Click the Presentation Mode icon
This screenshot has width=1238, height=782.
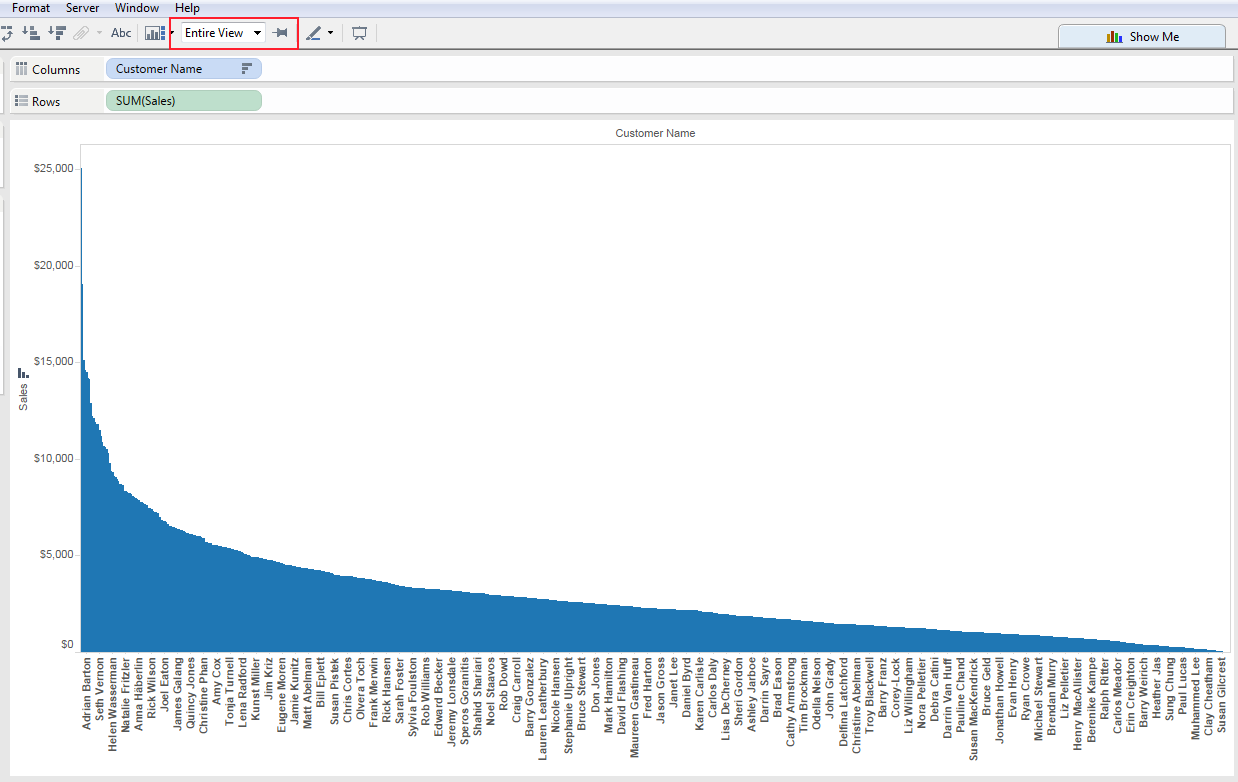pos(360,33)
